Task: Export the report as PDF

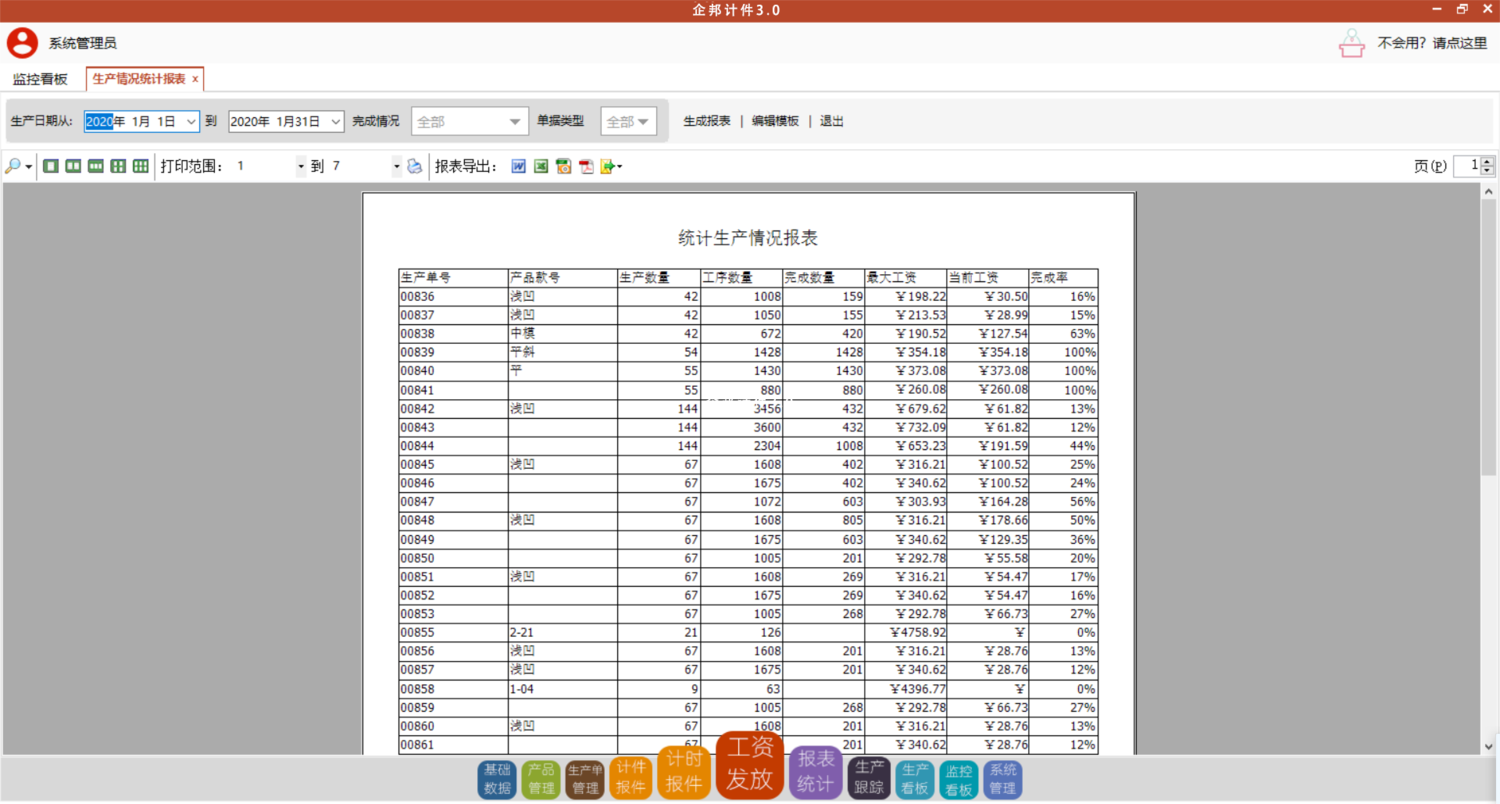Action: point(586,166)
